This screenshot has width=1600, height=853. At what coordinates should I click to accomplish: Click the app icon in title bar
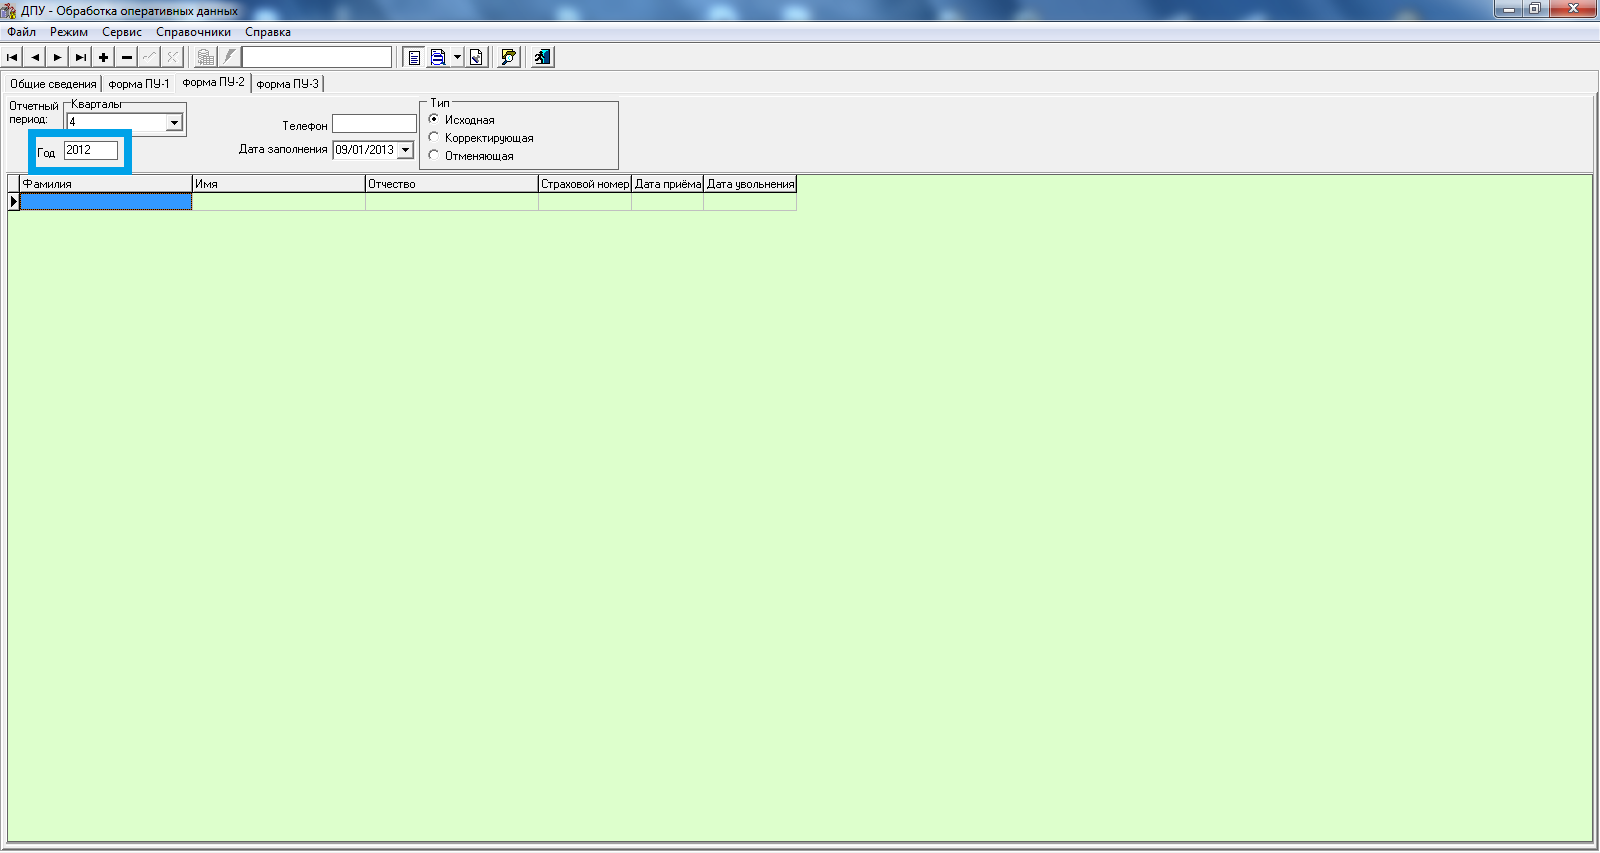click(10, 10)
